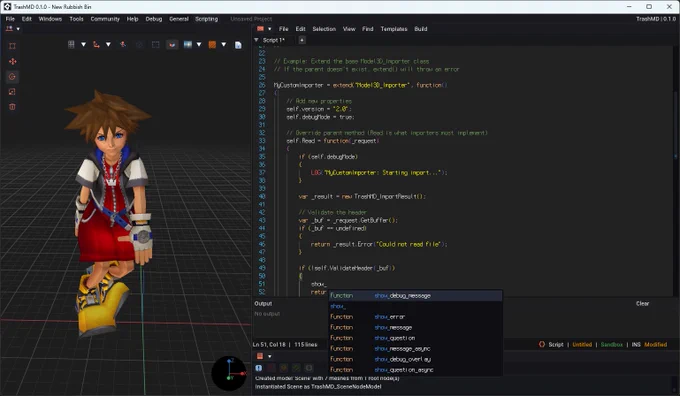The width and height of the screenshot is (680, 396).
Task: Click the axis gizmo icon in viewport toolbar
Action: pyautogui.click(x=96, y=44)
